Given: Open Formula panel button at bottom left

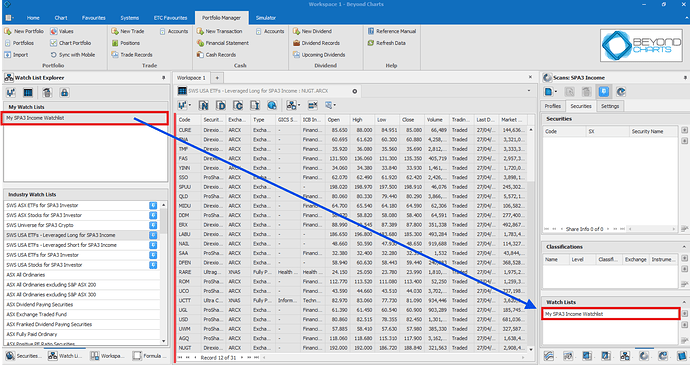Looking at the screenshot, I should tap(149, 356).
